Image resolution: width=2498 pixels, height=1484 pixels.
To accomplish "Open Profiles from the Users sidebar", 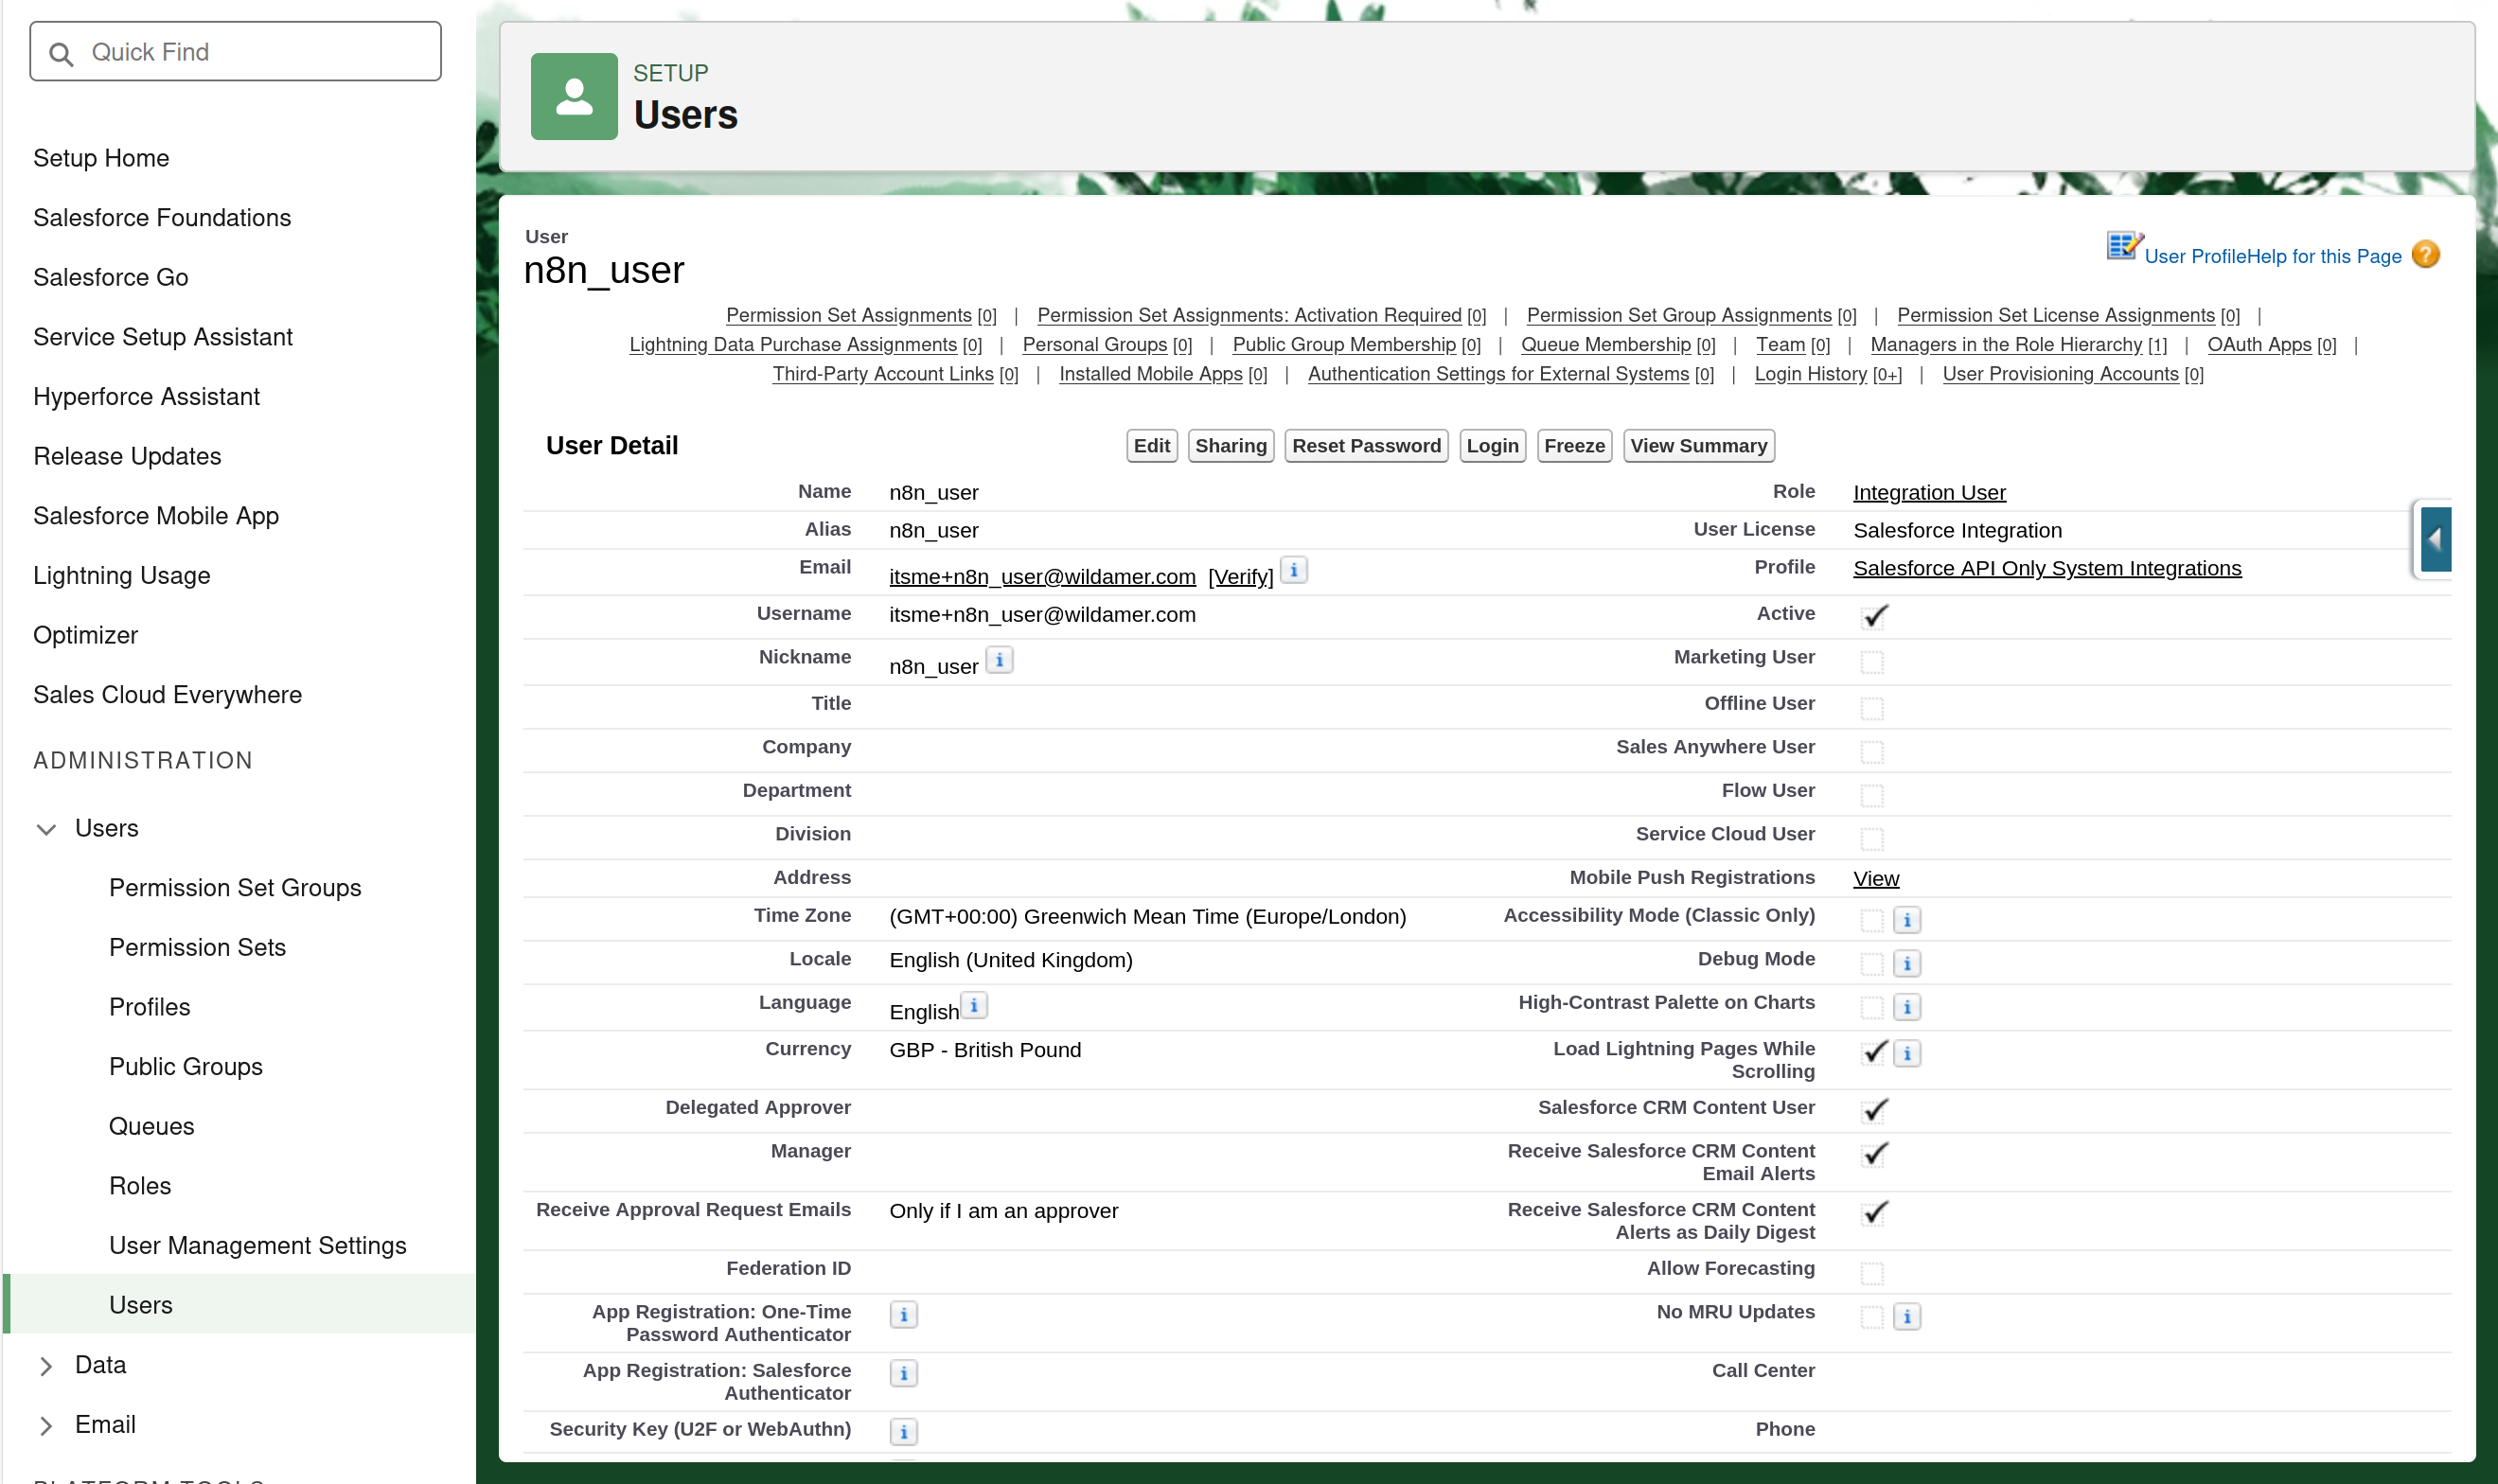I will coord(149,1006).
